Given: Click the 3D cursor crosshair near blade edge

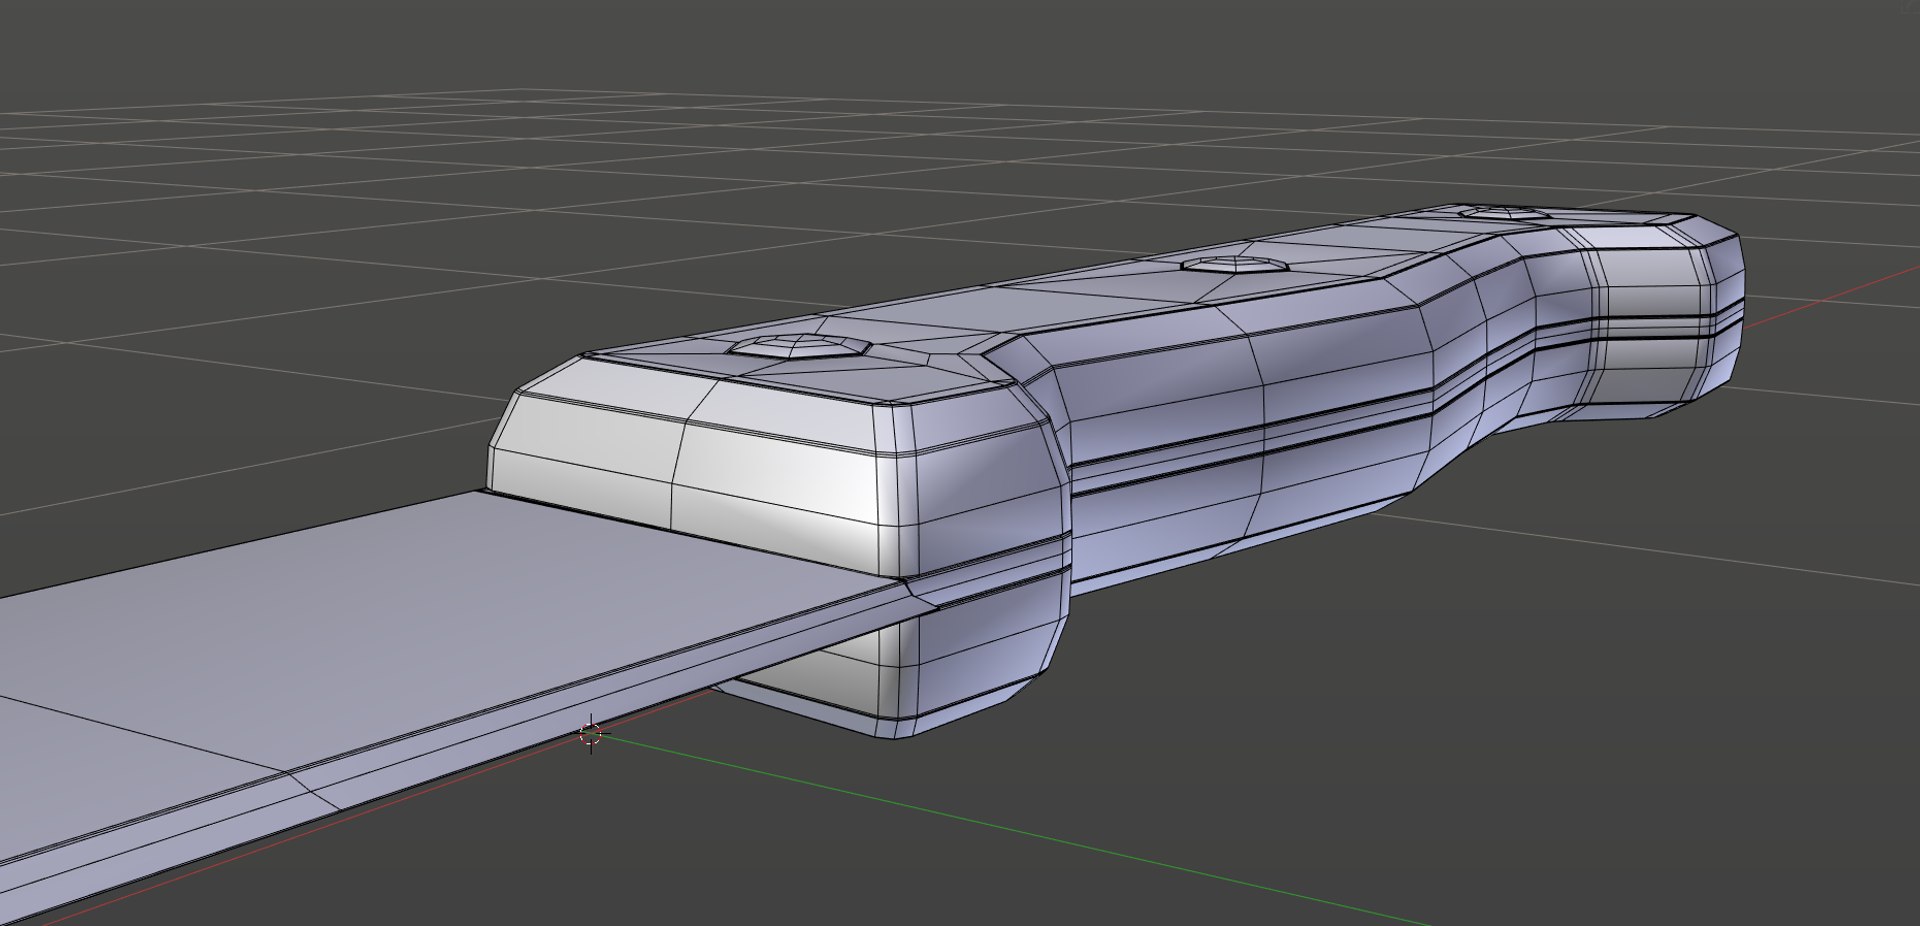Looking at the screenshot, I should coord(590,734).
